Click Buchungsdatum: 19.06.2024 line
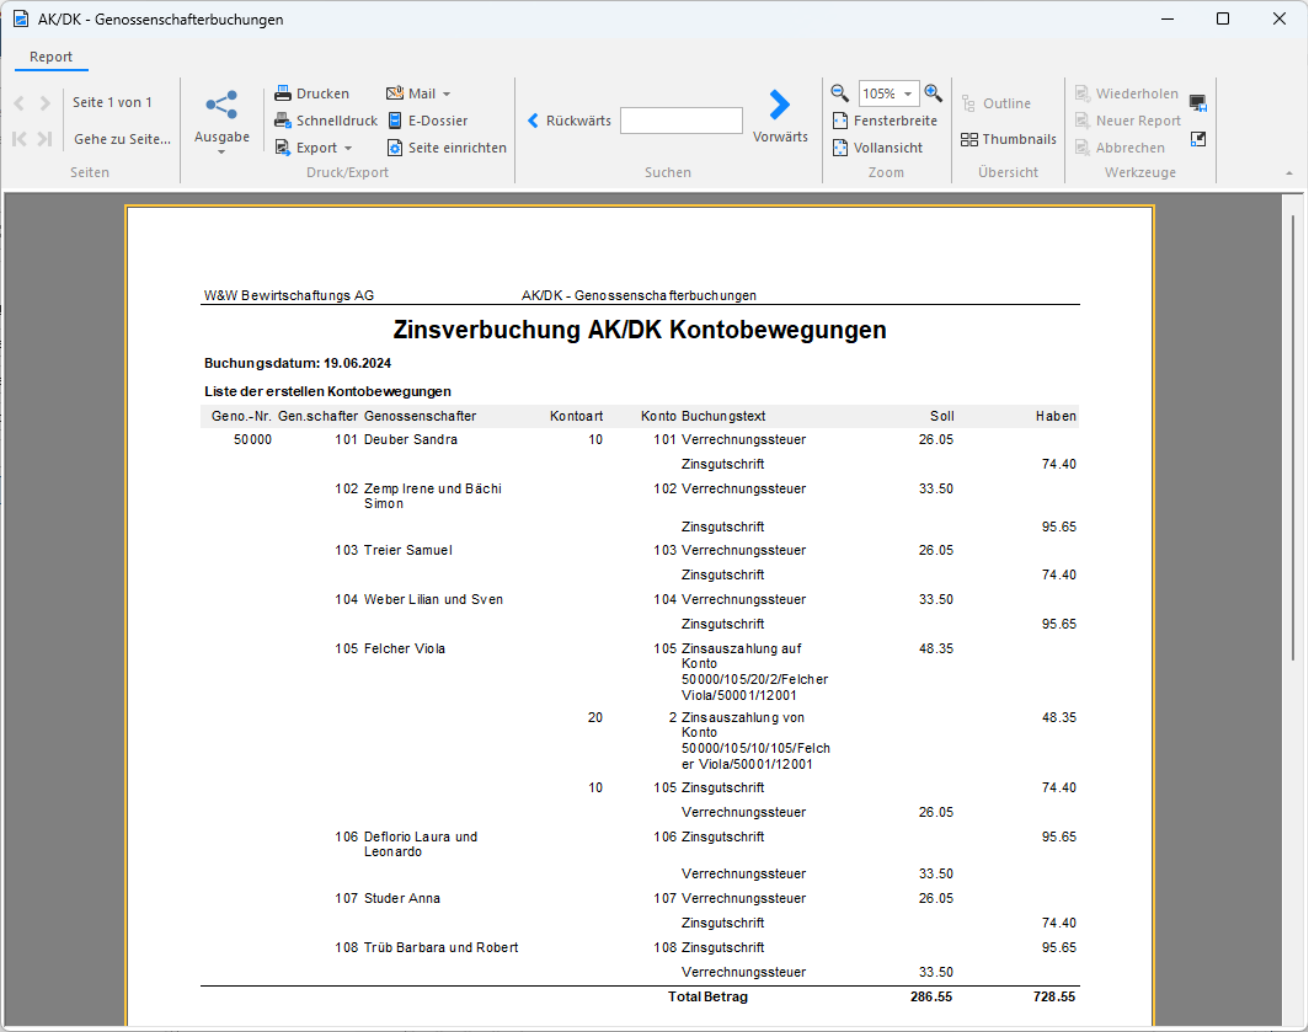 pos(298,364)
